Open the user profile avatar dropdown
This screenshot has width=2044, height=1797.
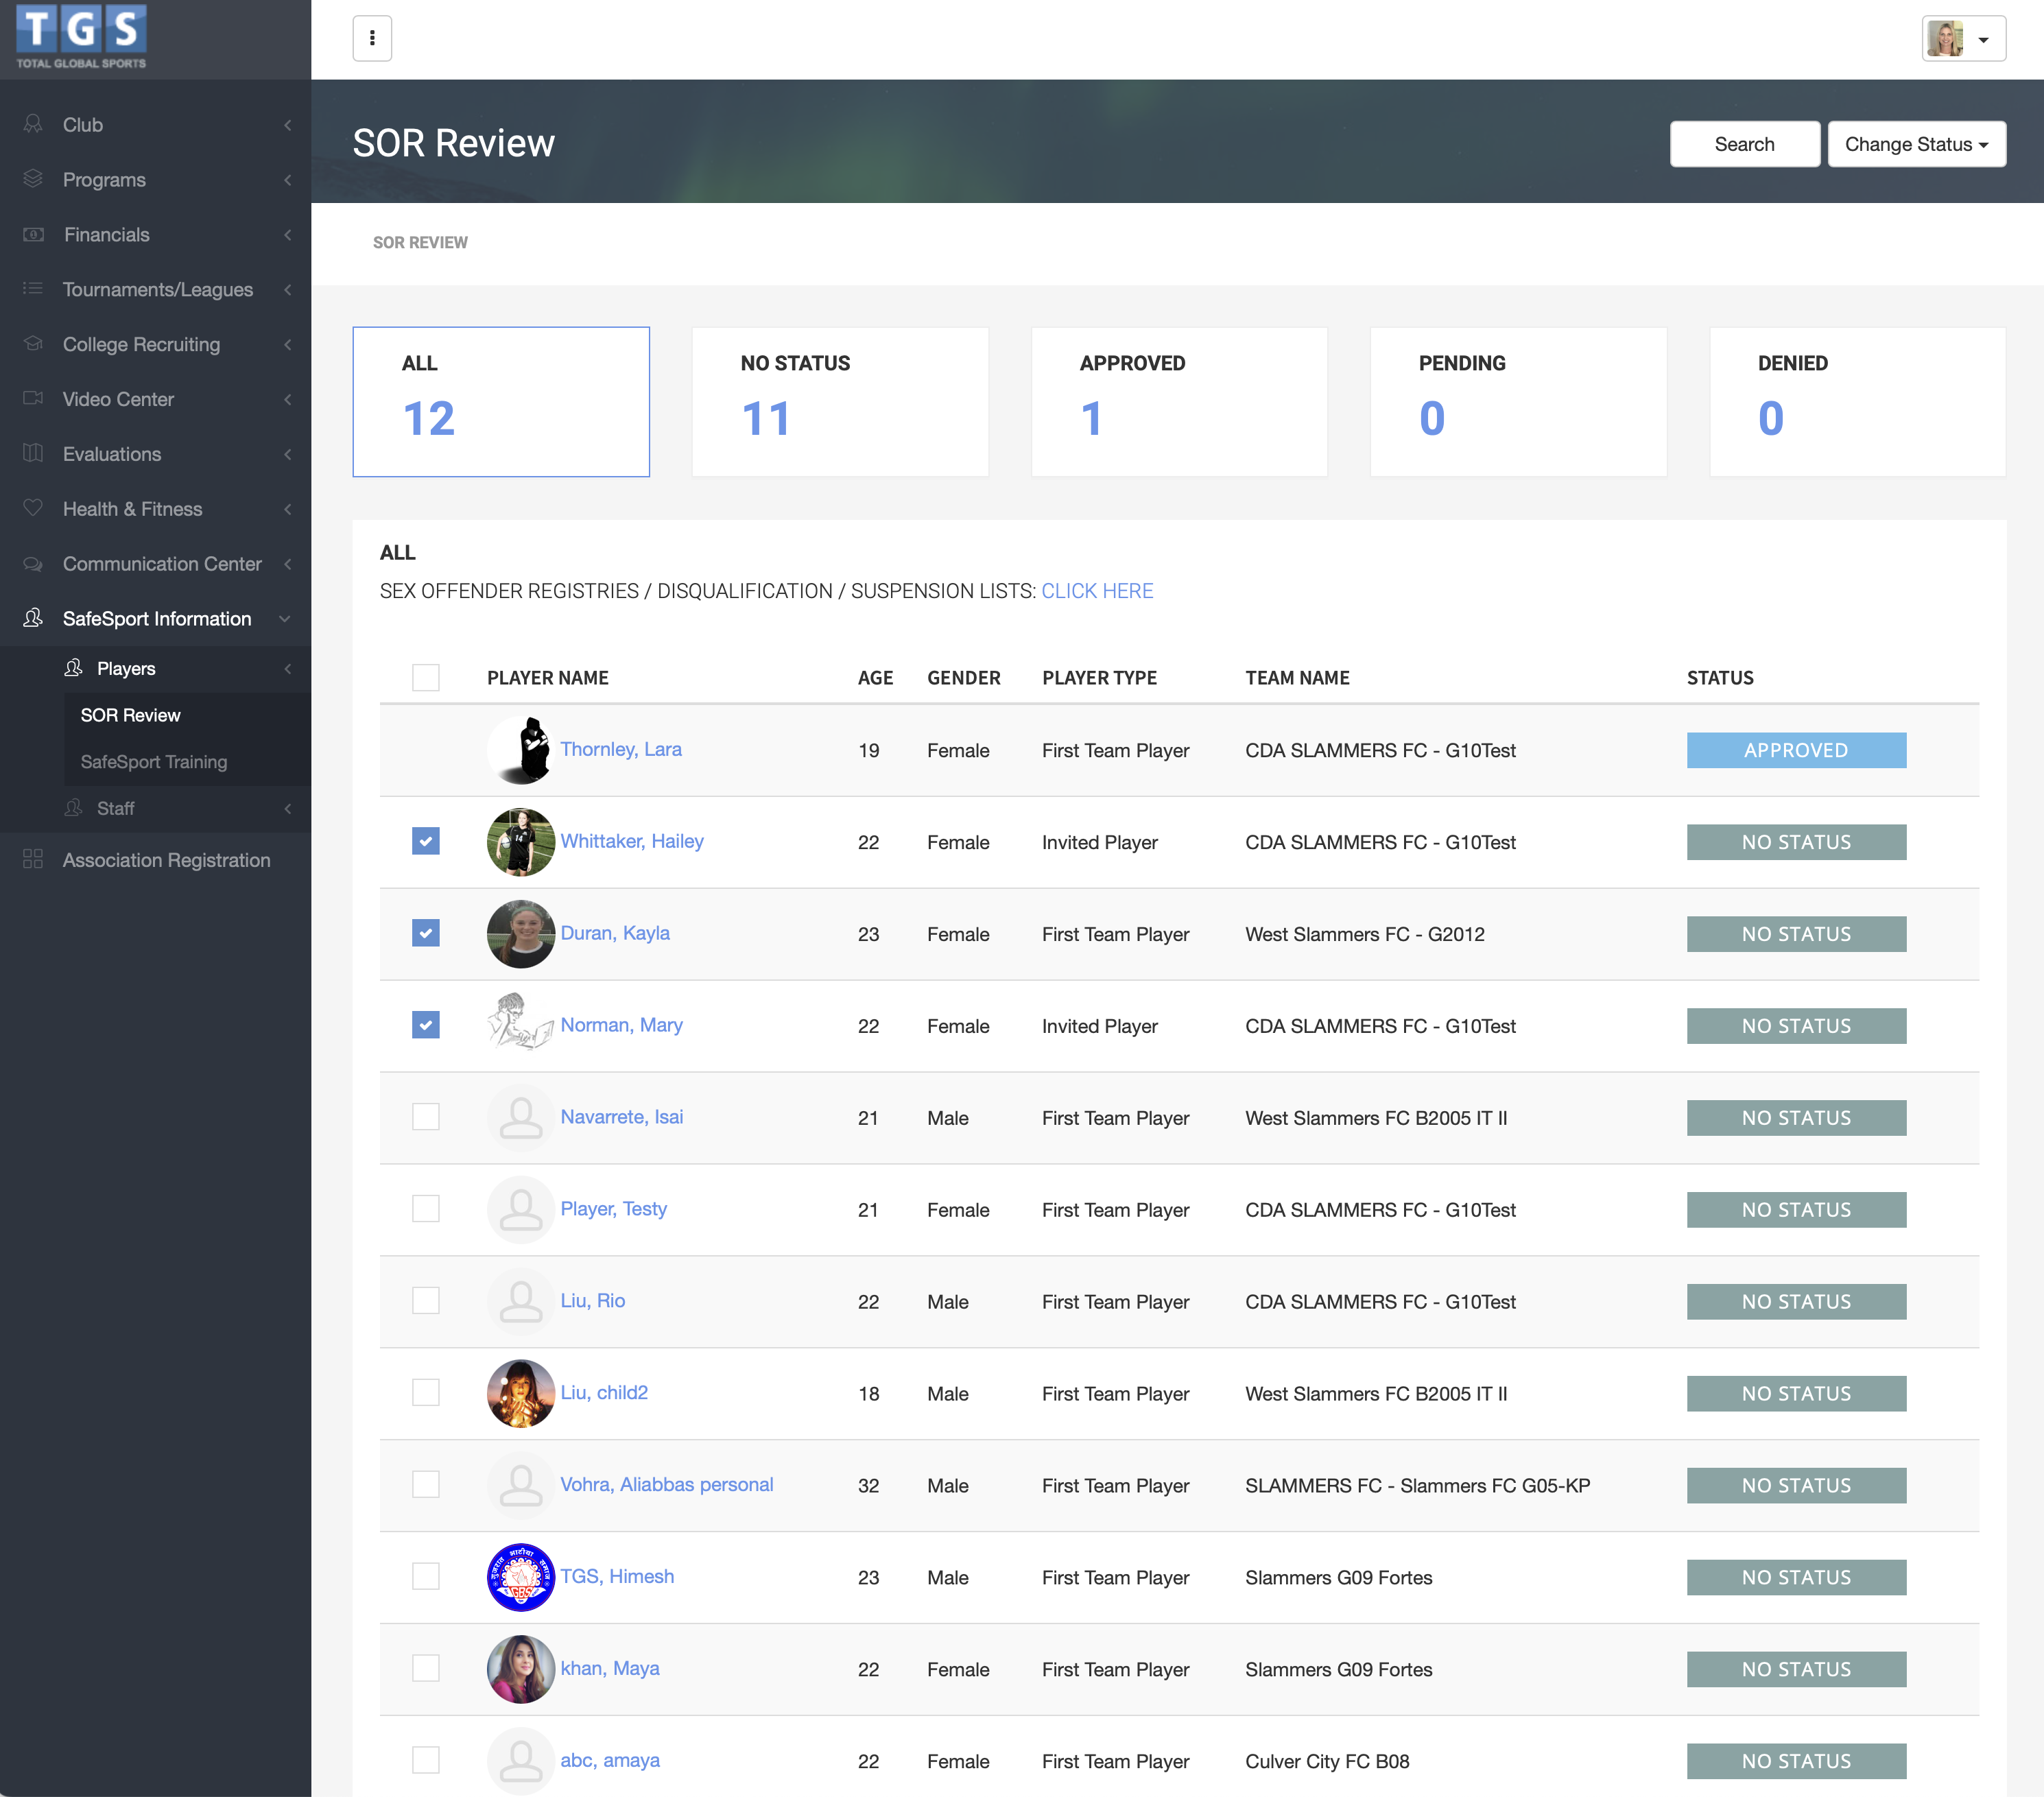[x=1962, y=39]
